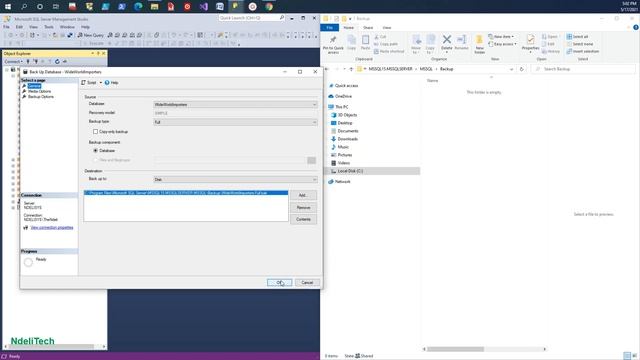Screen dimensions: 640x360
Task: Click the Delete icon in Explorer ribbon
Action: point(447,39)
